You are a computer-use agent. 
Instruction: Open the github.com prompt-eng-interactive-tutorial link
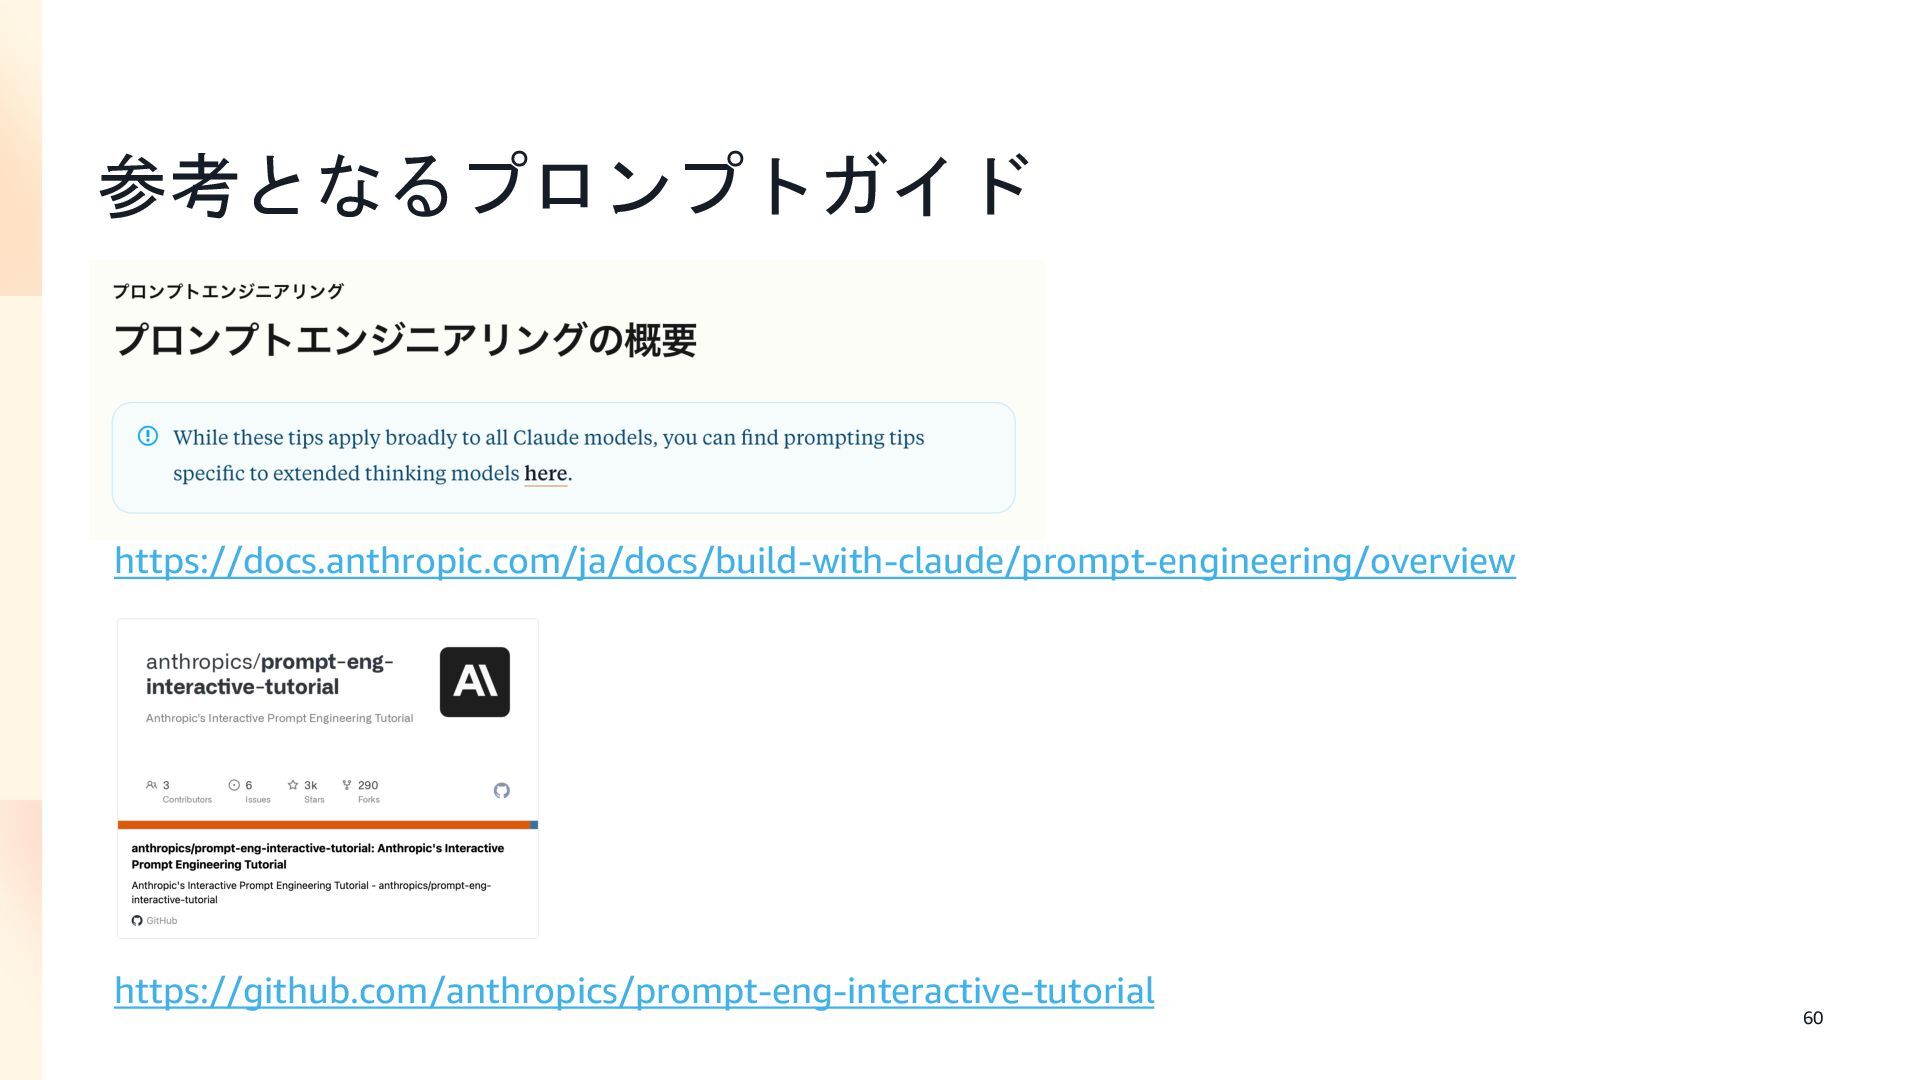pos(633,991)
